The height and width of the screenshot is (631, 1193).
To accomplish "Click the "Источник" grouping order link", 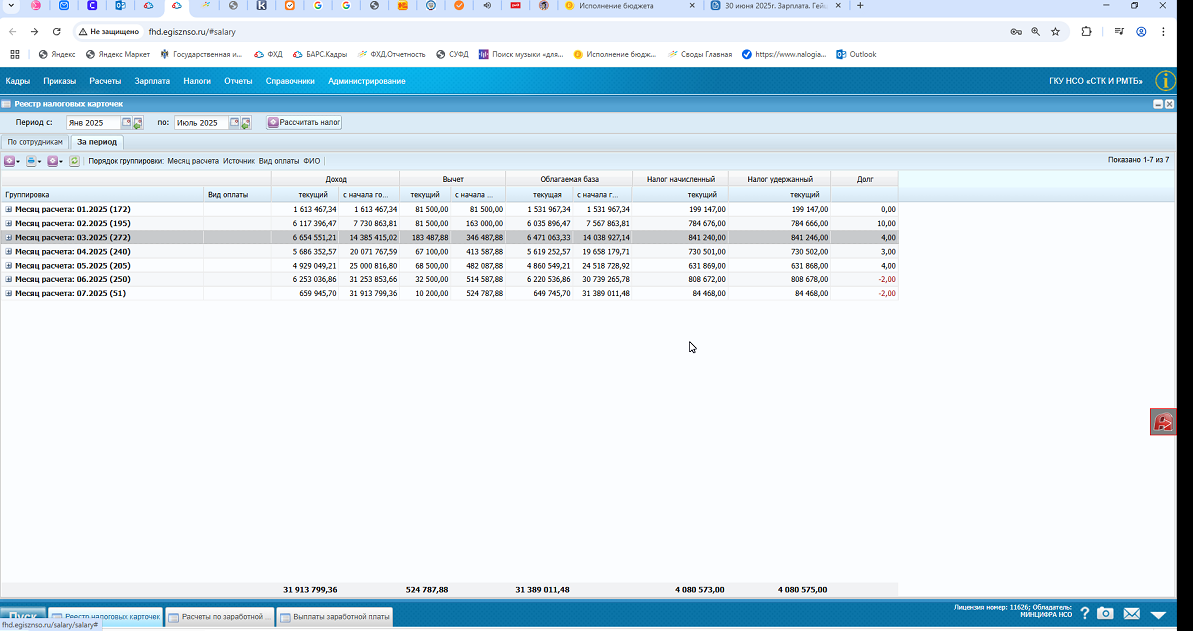I will (x=239, y=161).
